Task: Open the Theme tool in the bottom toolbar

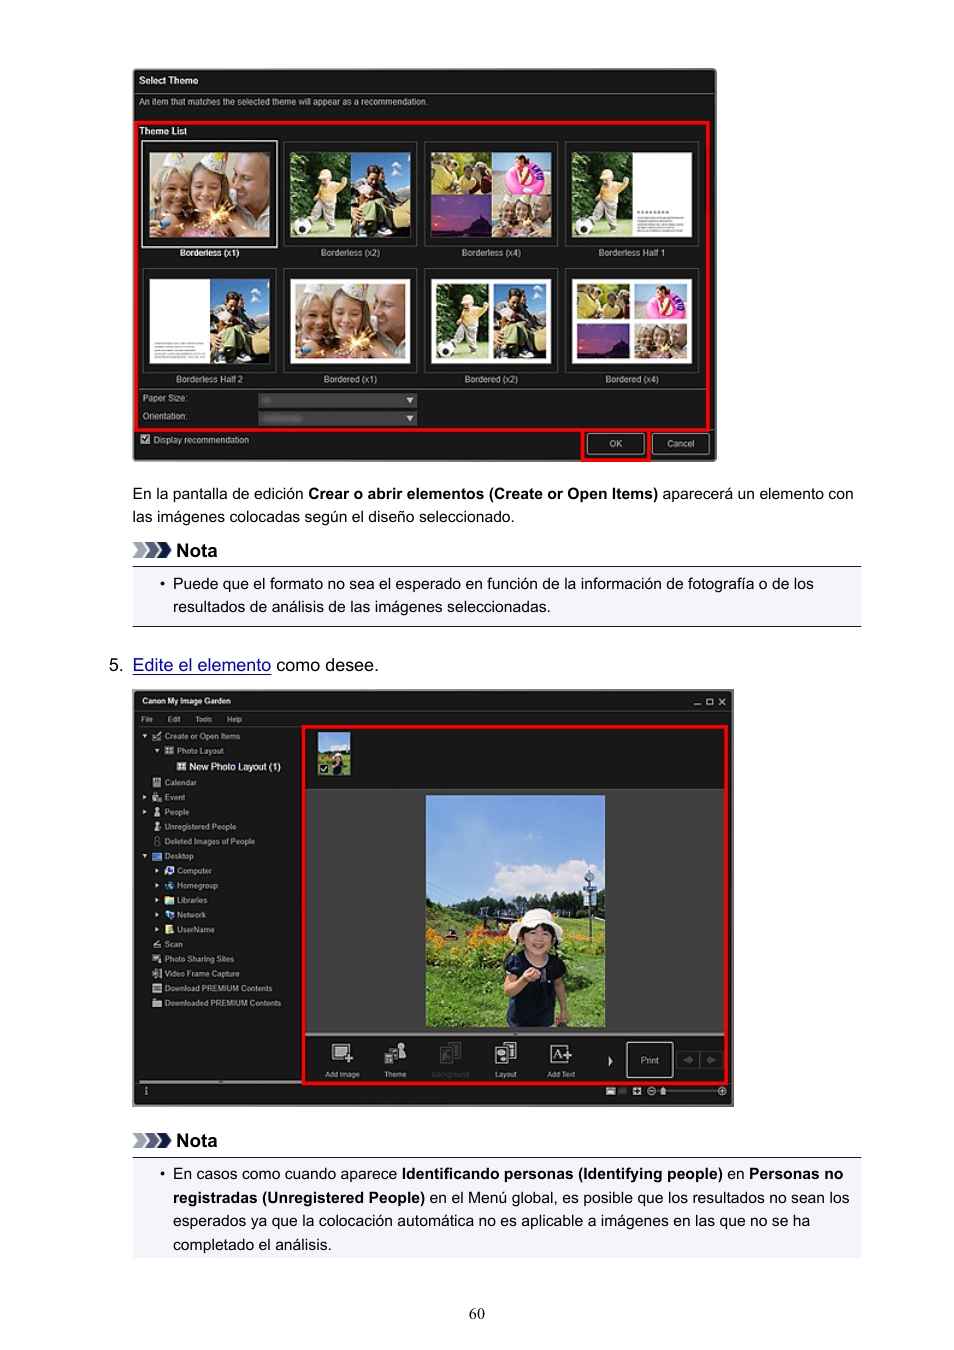Action: click(395, 1054)
